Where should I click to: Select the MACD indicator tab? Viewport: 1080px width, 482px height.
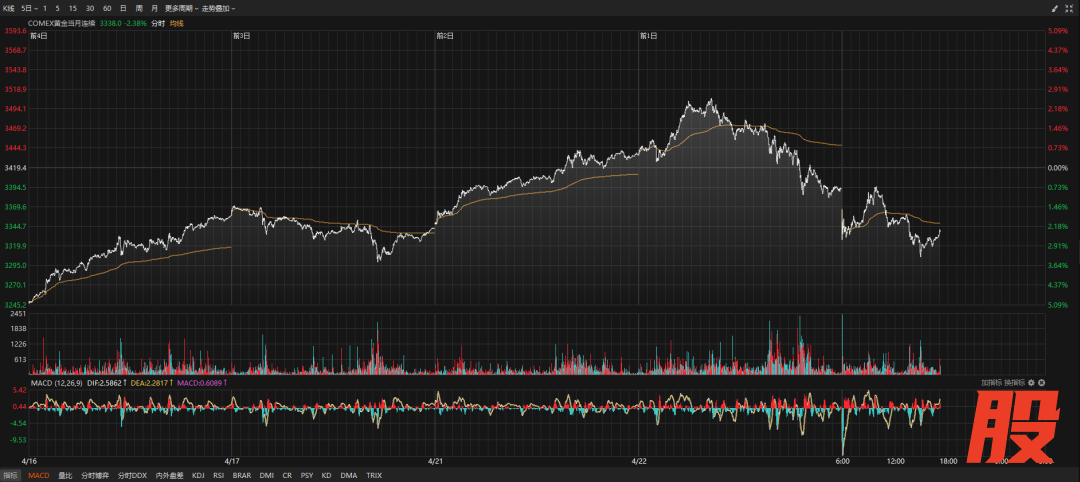click(x=38, y=476)
